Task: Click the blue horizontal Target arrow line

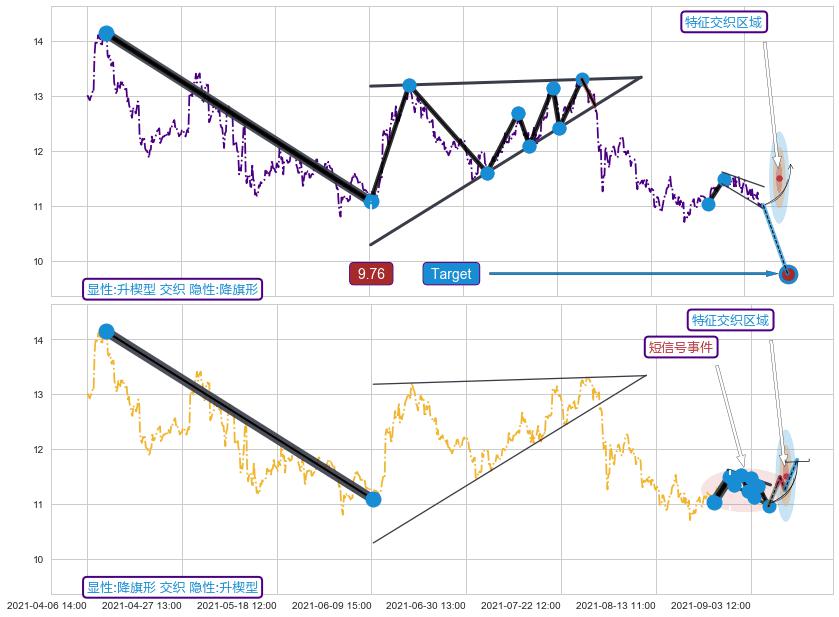Action: (630, 273)
